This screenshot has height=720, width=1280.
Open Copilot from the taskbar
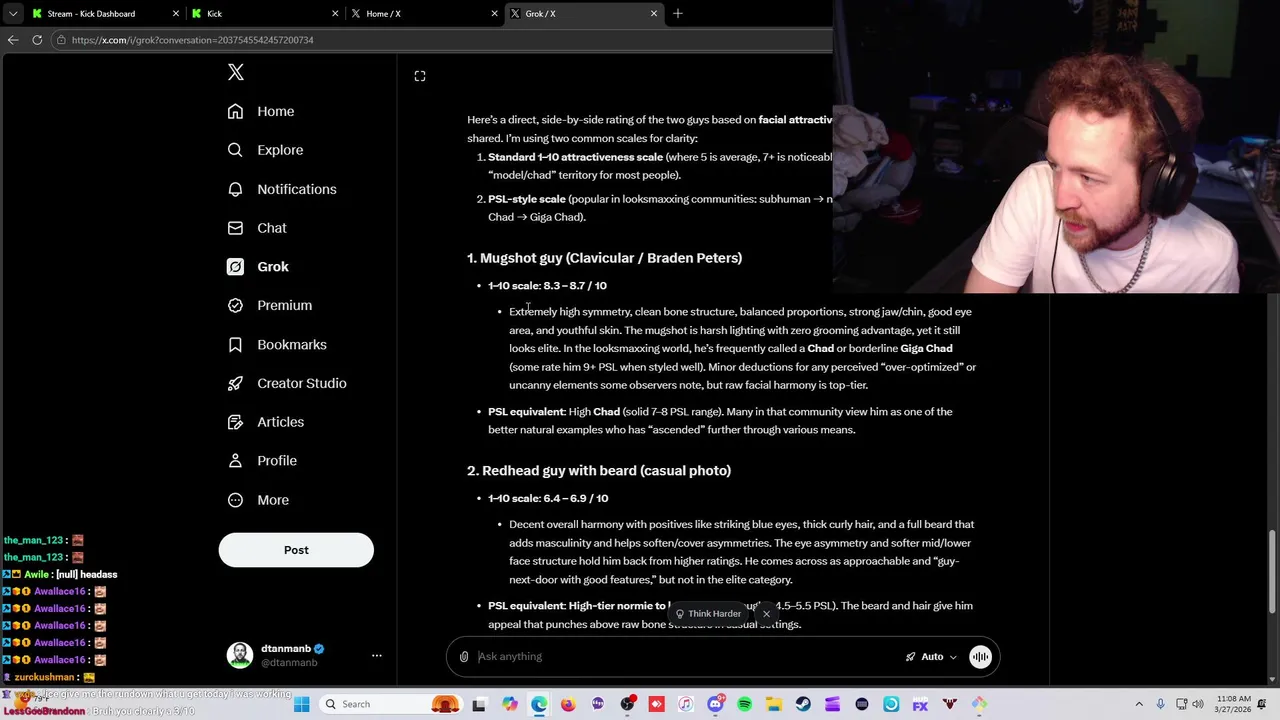[510, 704]
